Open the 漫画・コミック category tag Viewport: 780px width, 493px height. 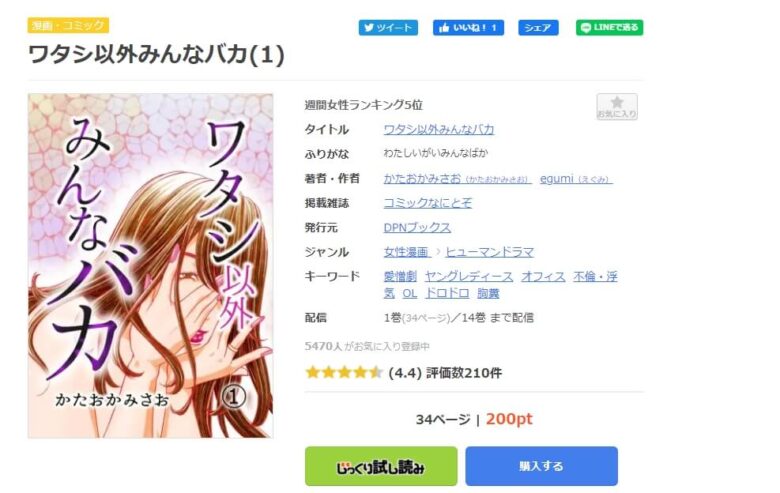(x=68, y=25)
